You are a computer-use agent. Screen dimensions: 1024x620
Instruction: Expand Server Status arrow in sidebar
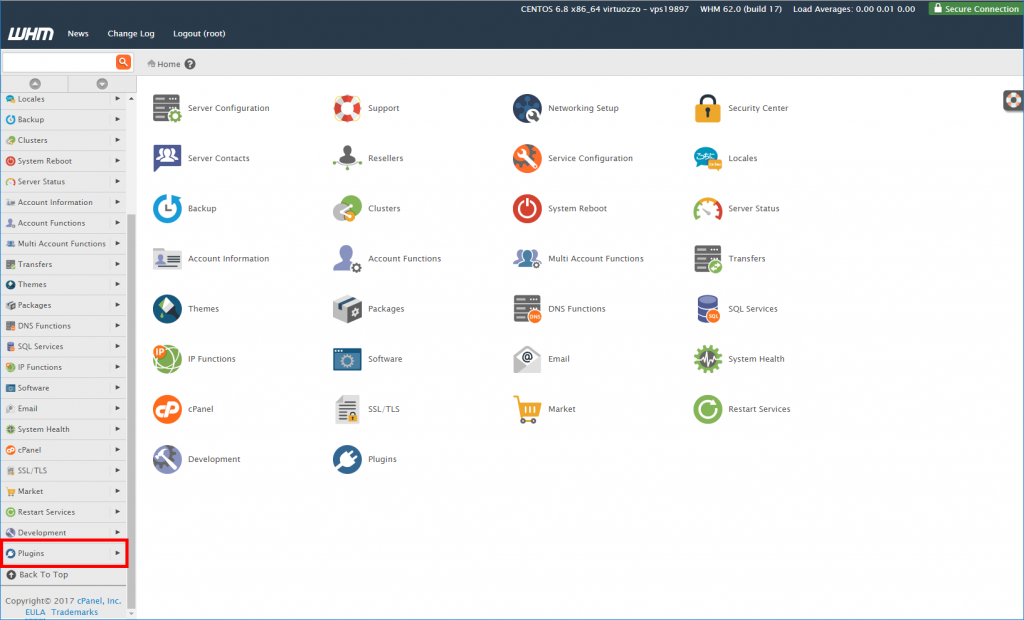pos(118,182)
